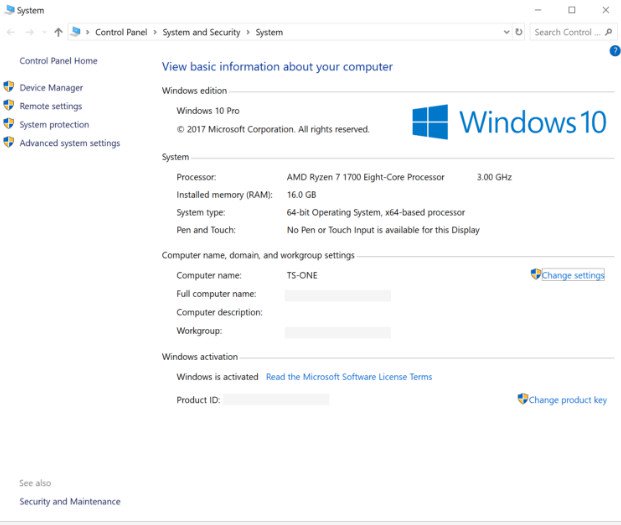Open Device Manager link
The height and width of the screenshot is (525, 621).
pyautogui.click(x=51, y=88)
